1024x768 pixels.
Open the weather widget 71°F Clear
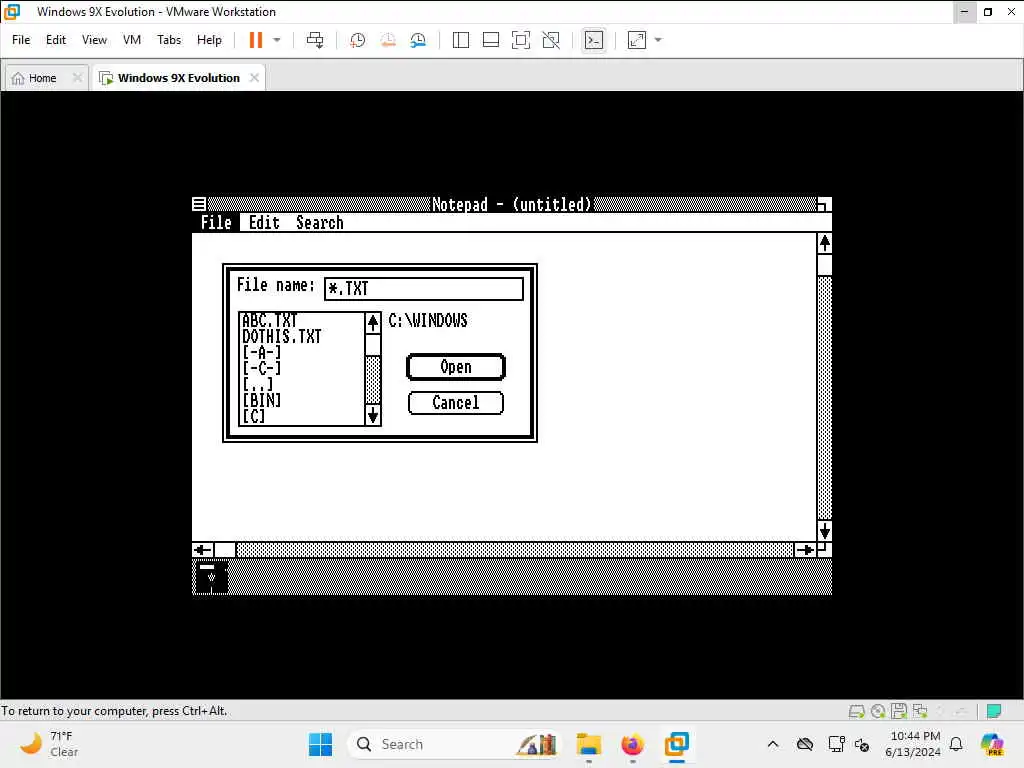tap(49, 744)
